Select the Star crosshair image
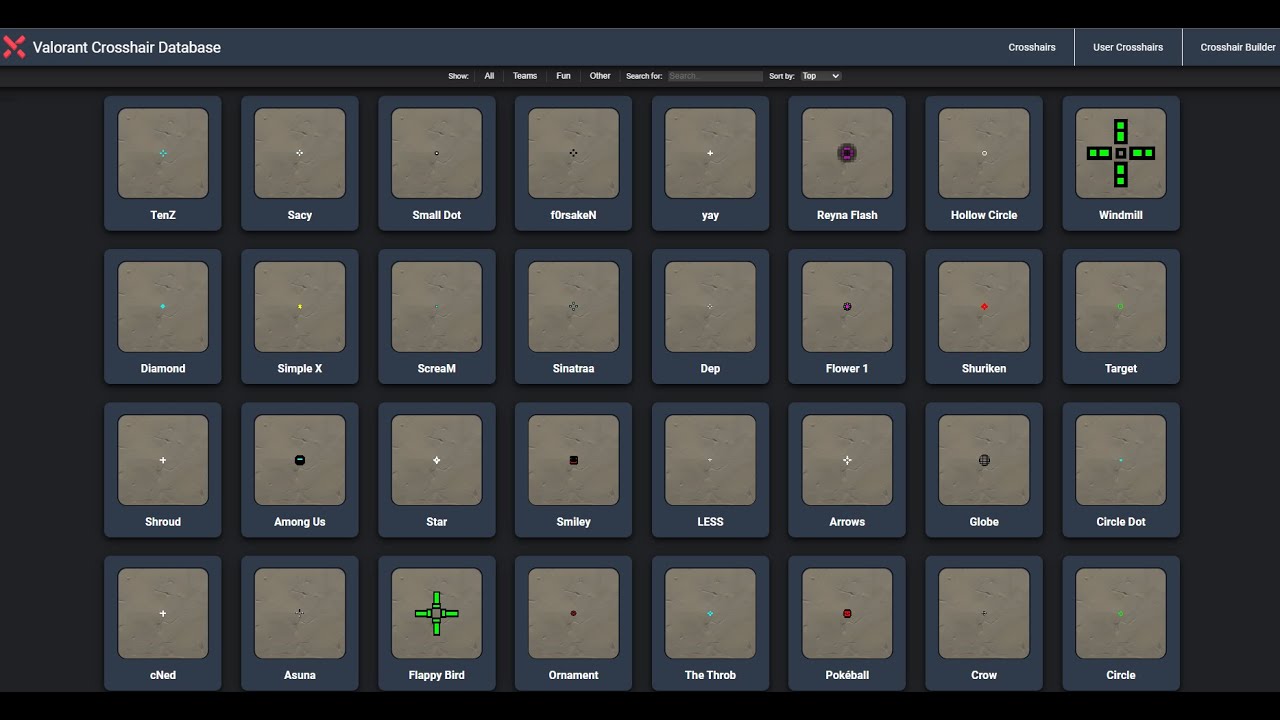This screenshot has height=720, width=1280. (x=437, y=460)
